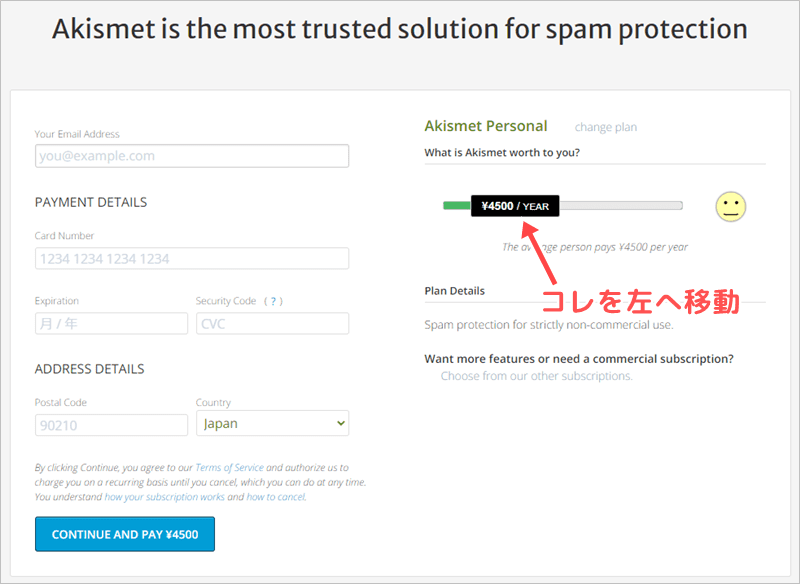800x584 pixels.
Task: Follow the how your subscription works link
Action: [x=164, y=497]
